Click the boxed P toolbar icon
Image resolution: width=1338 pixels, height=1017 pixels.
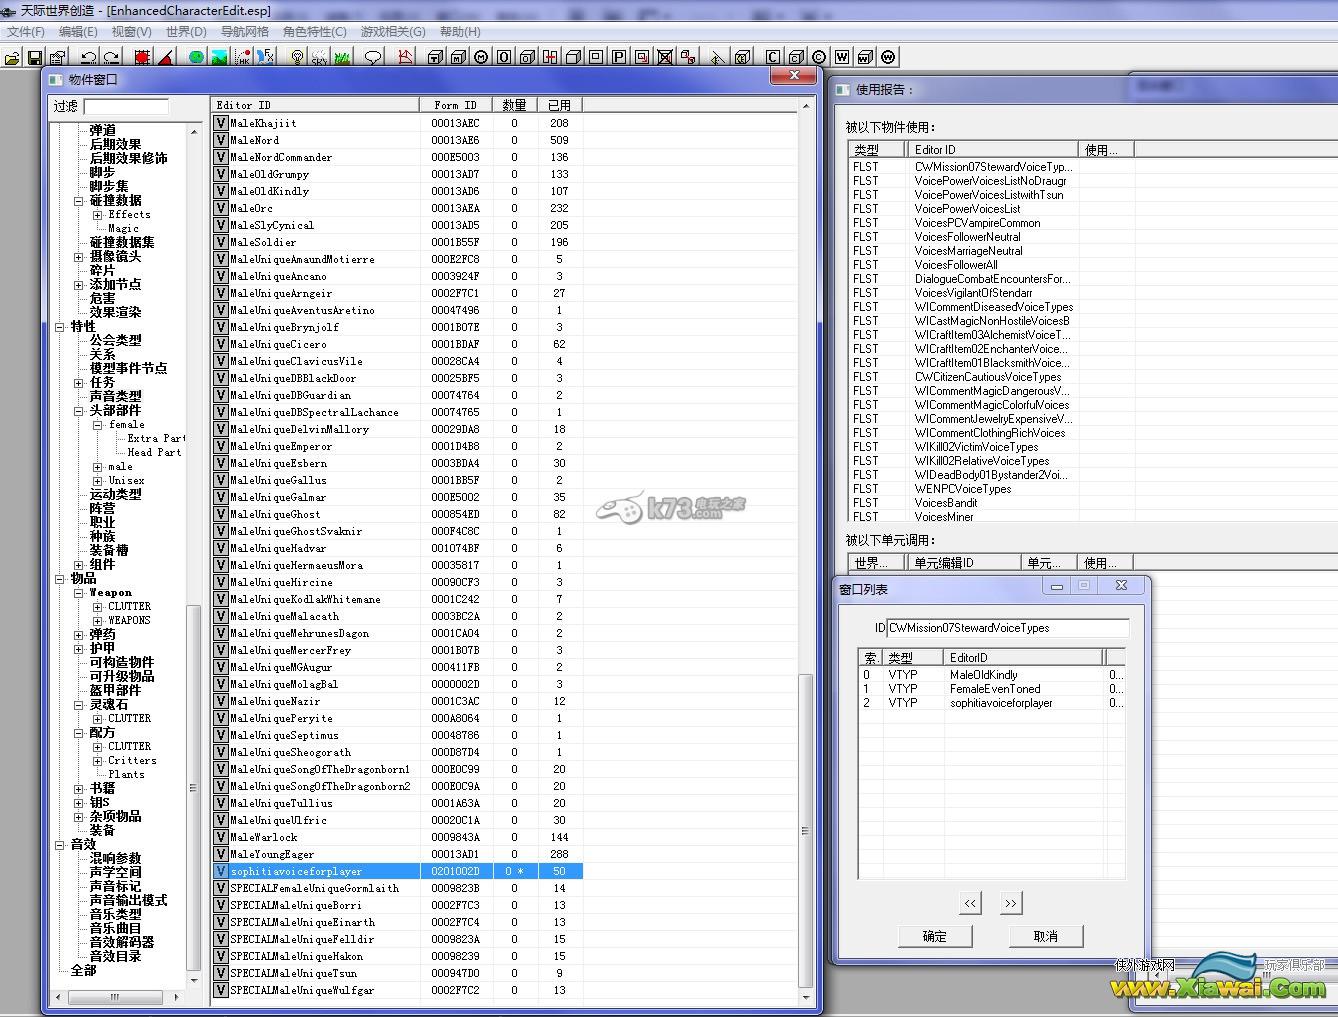pyautogui.click(x=619, y=57)
